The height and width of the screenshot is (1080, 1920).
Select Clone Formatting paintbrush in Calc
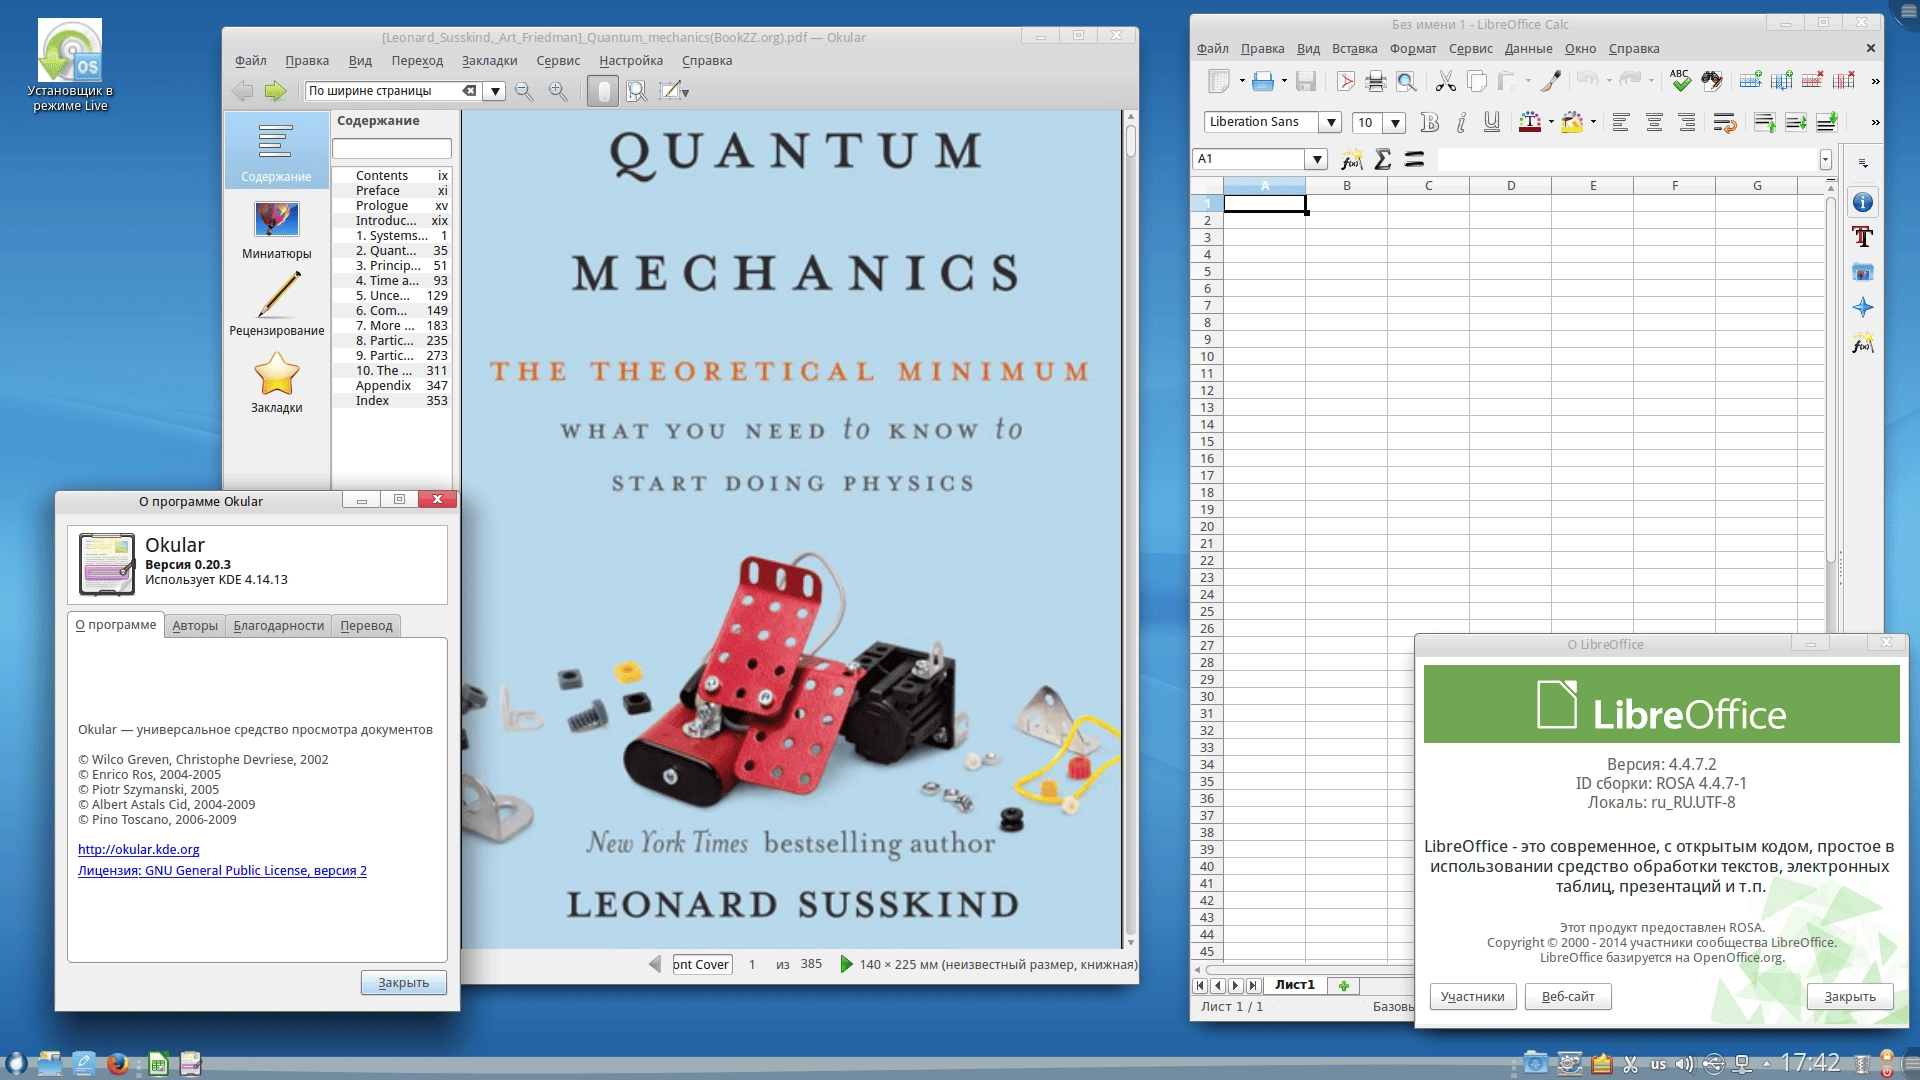(1551, 81)
